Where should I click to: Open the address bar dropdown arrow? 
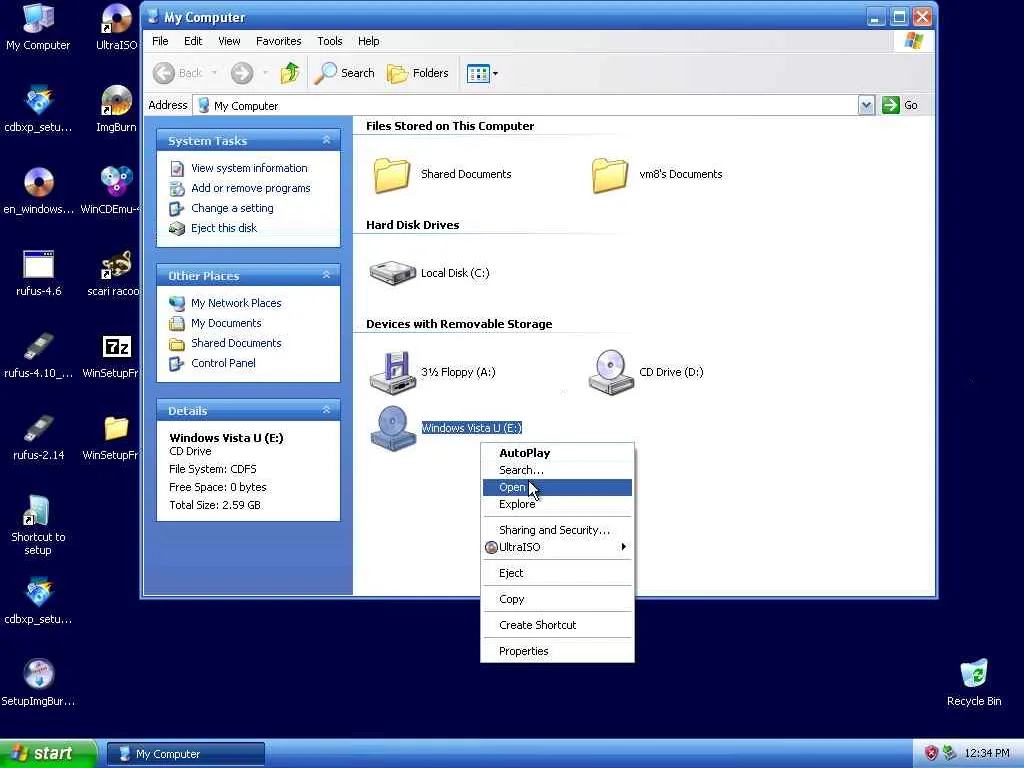pos(866,105)
